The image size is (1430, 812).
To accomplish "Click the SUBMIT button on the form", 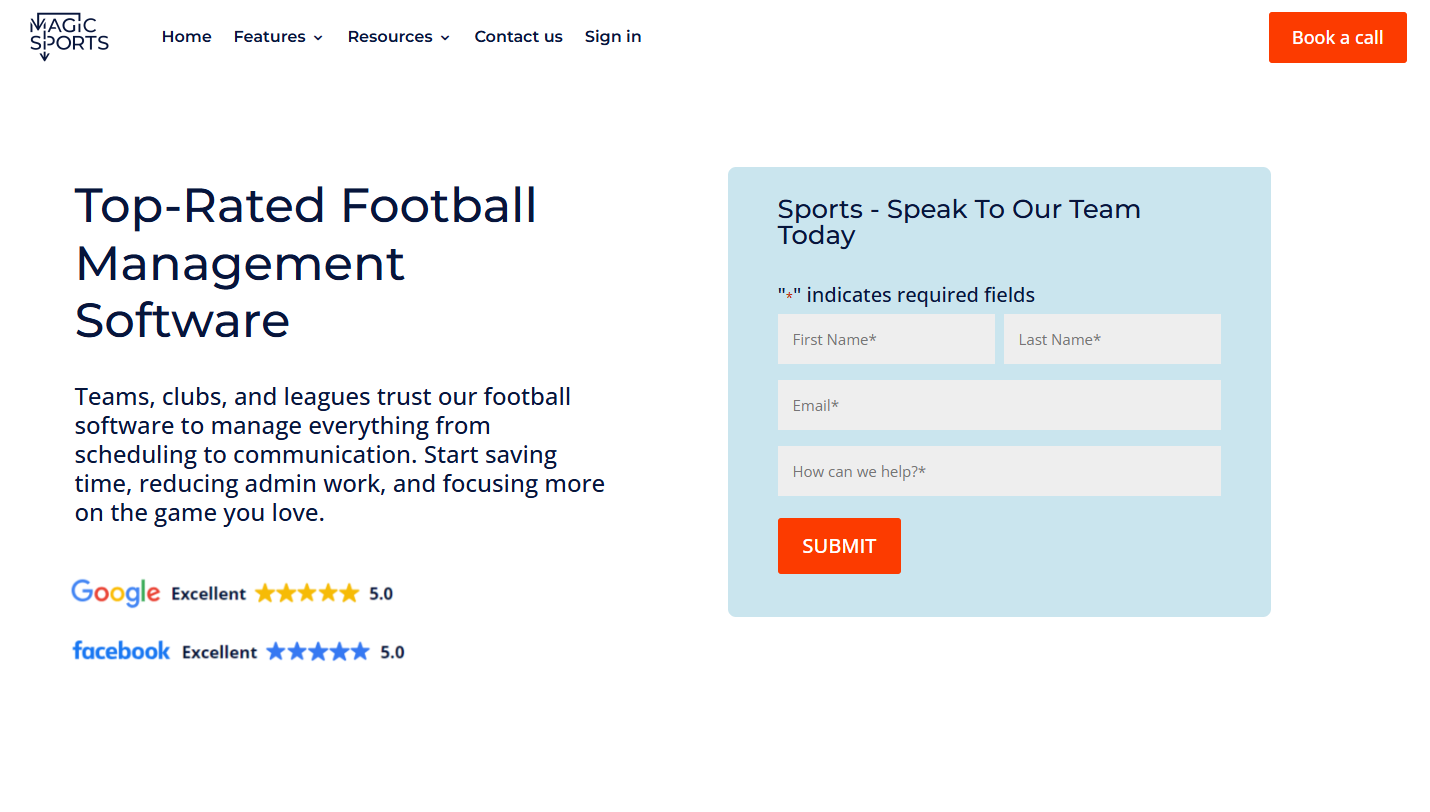I will tap(839, 545).
